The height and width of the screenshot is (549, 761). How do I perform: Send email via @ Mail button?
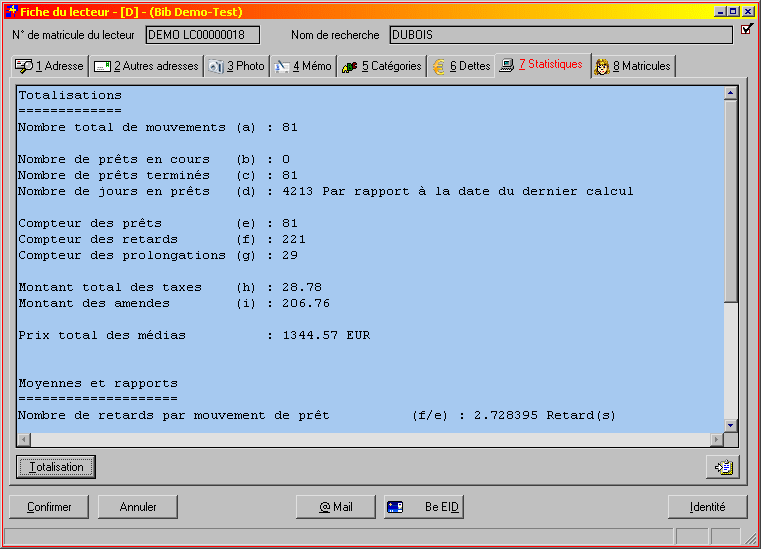(x=336, y=507)
